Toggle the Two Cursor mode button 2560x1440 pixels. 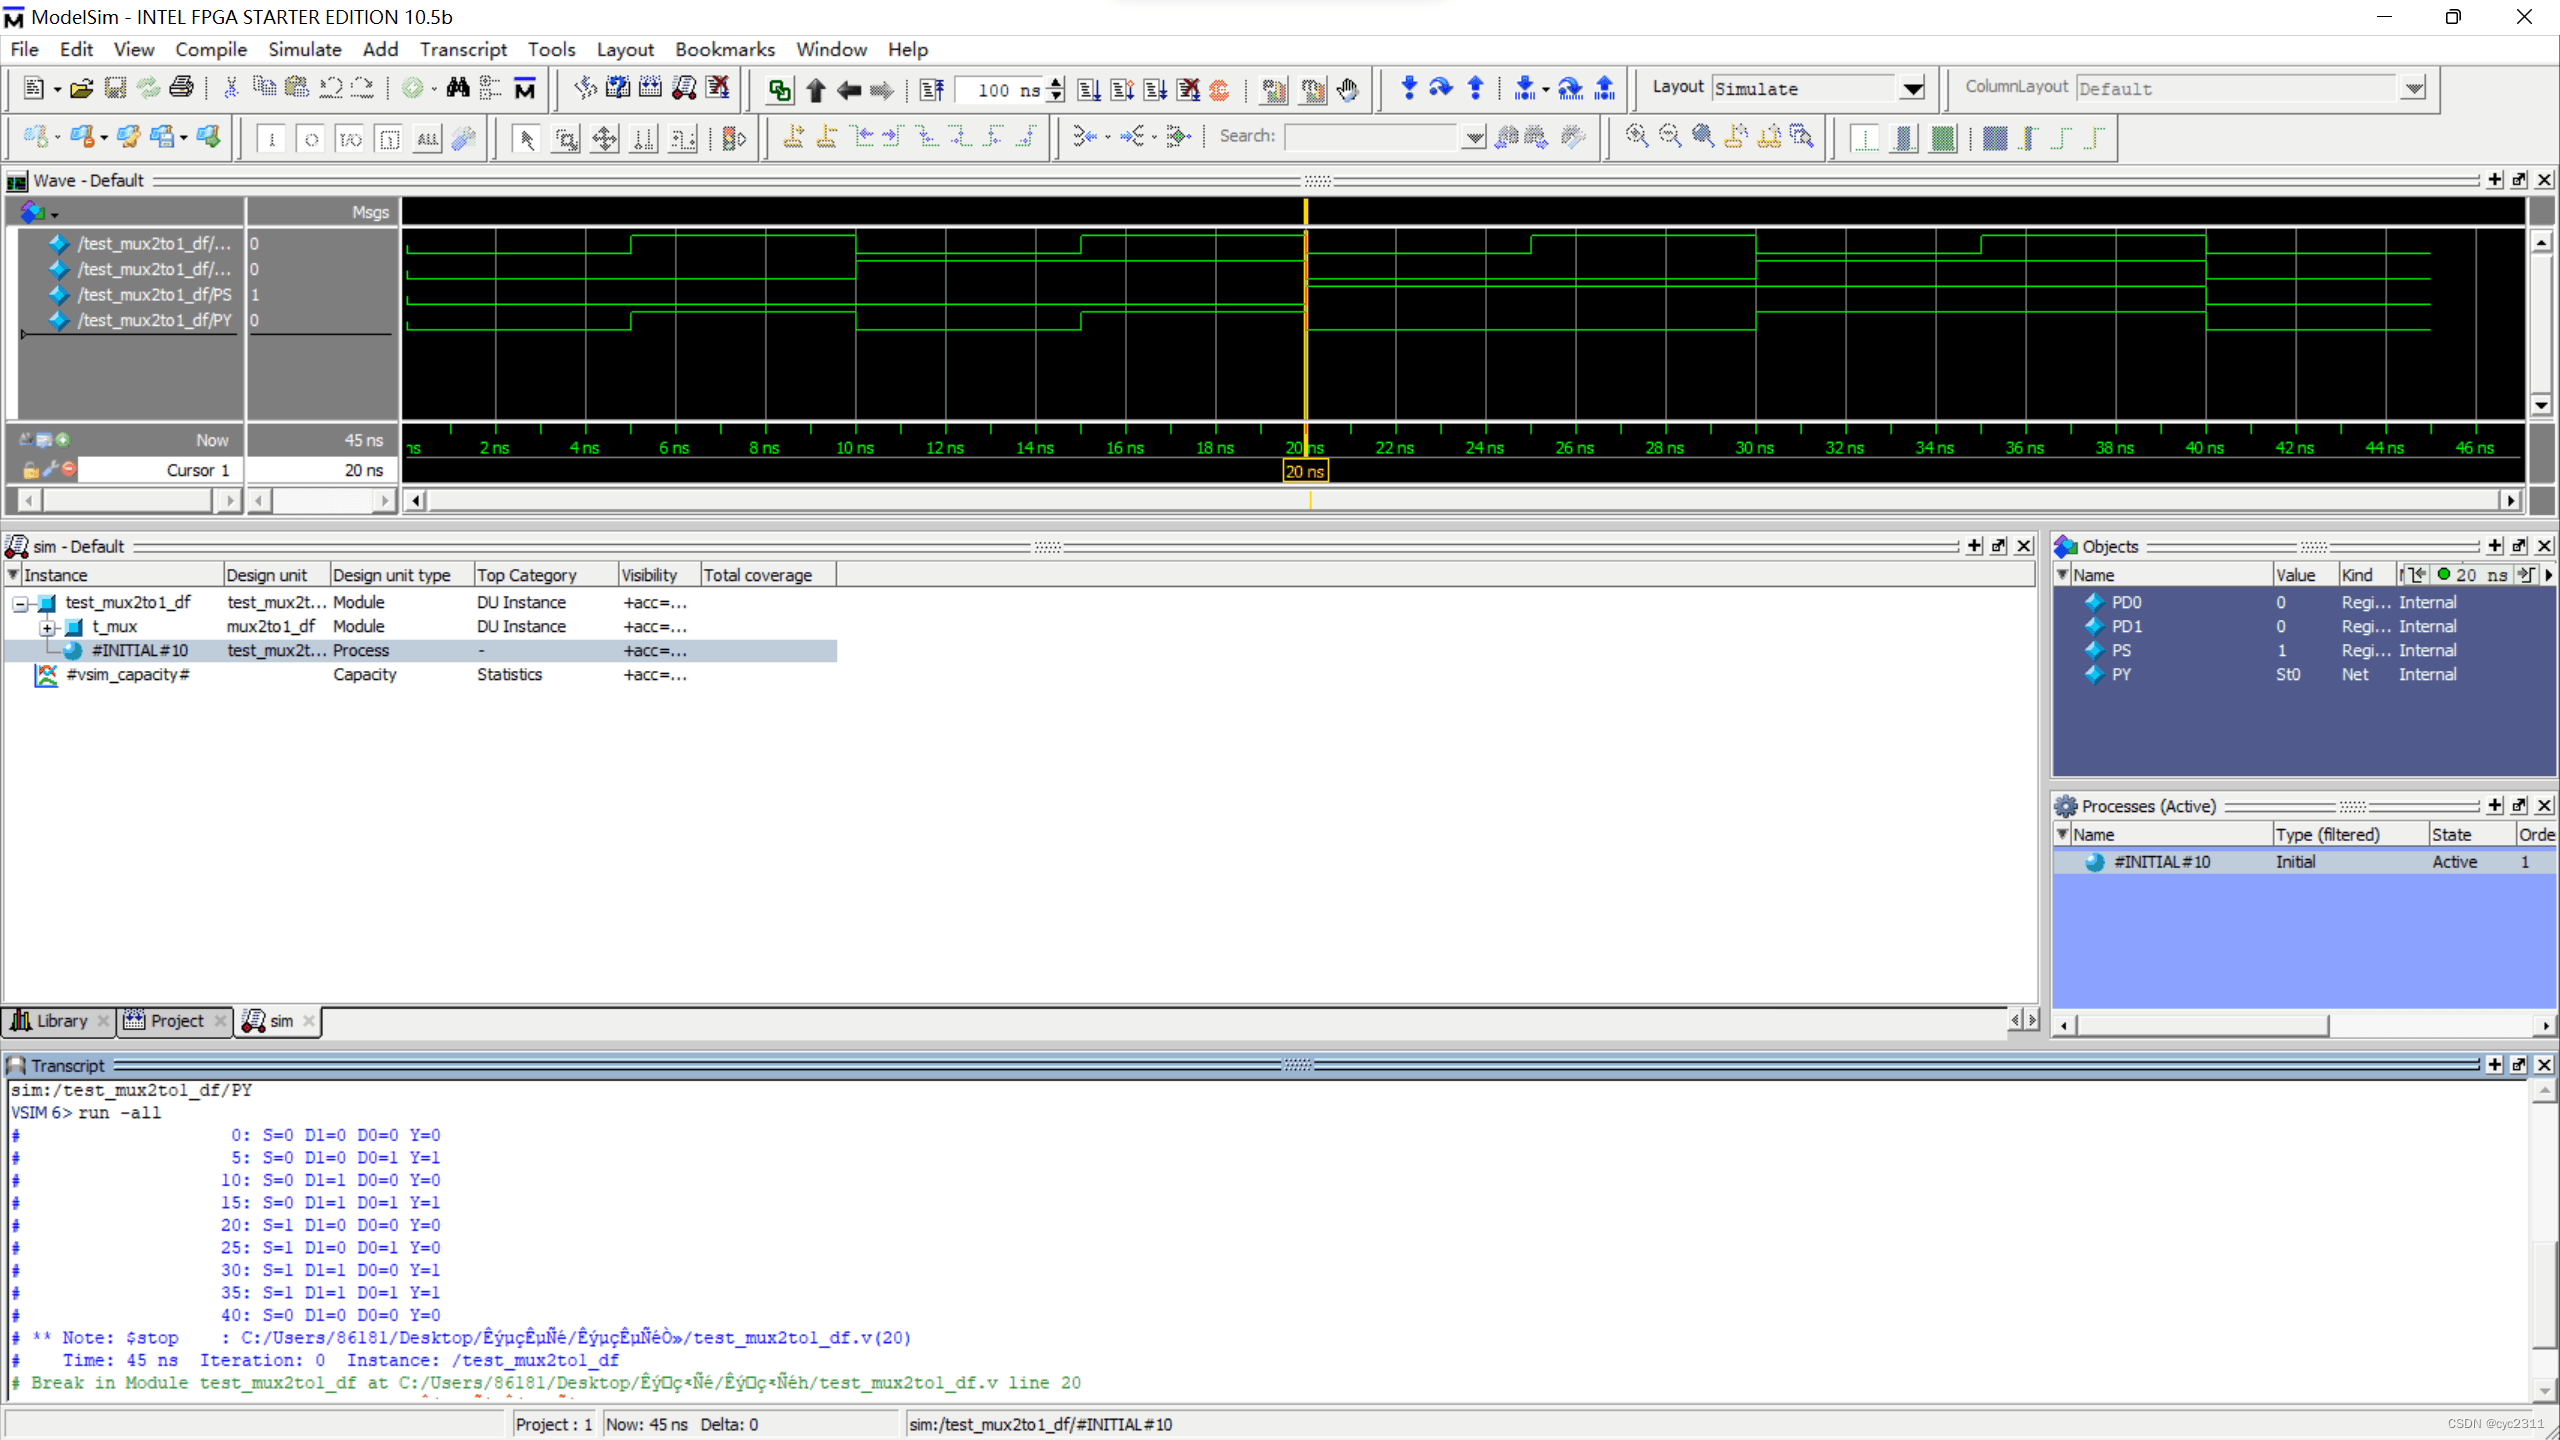644,138
